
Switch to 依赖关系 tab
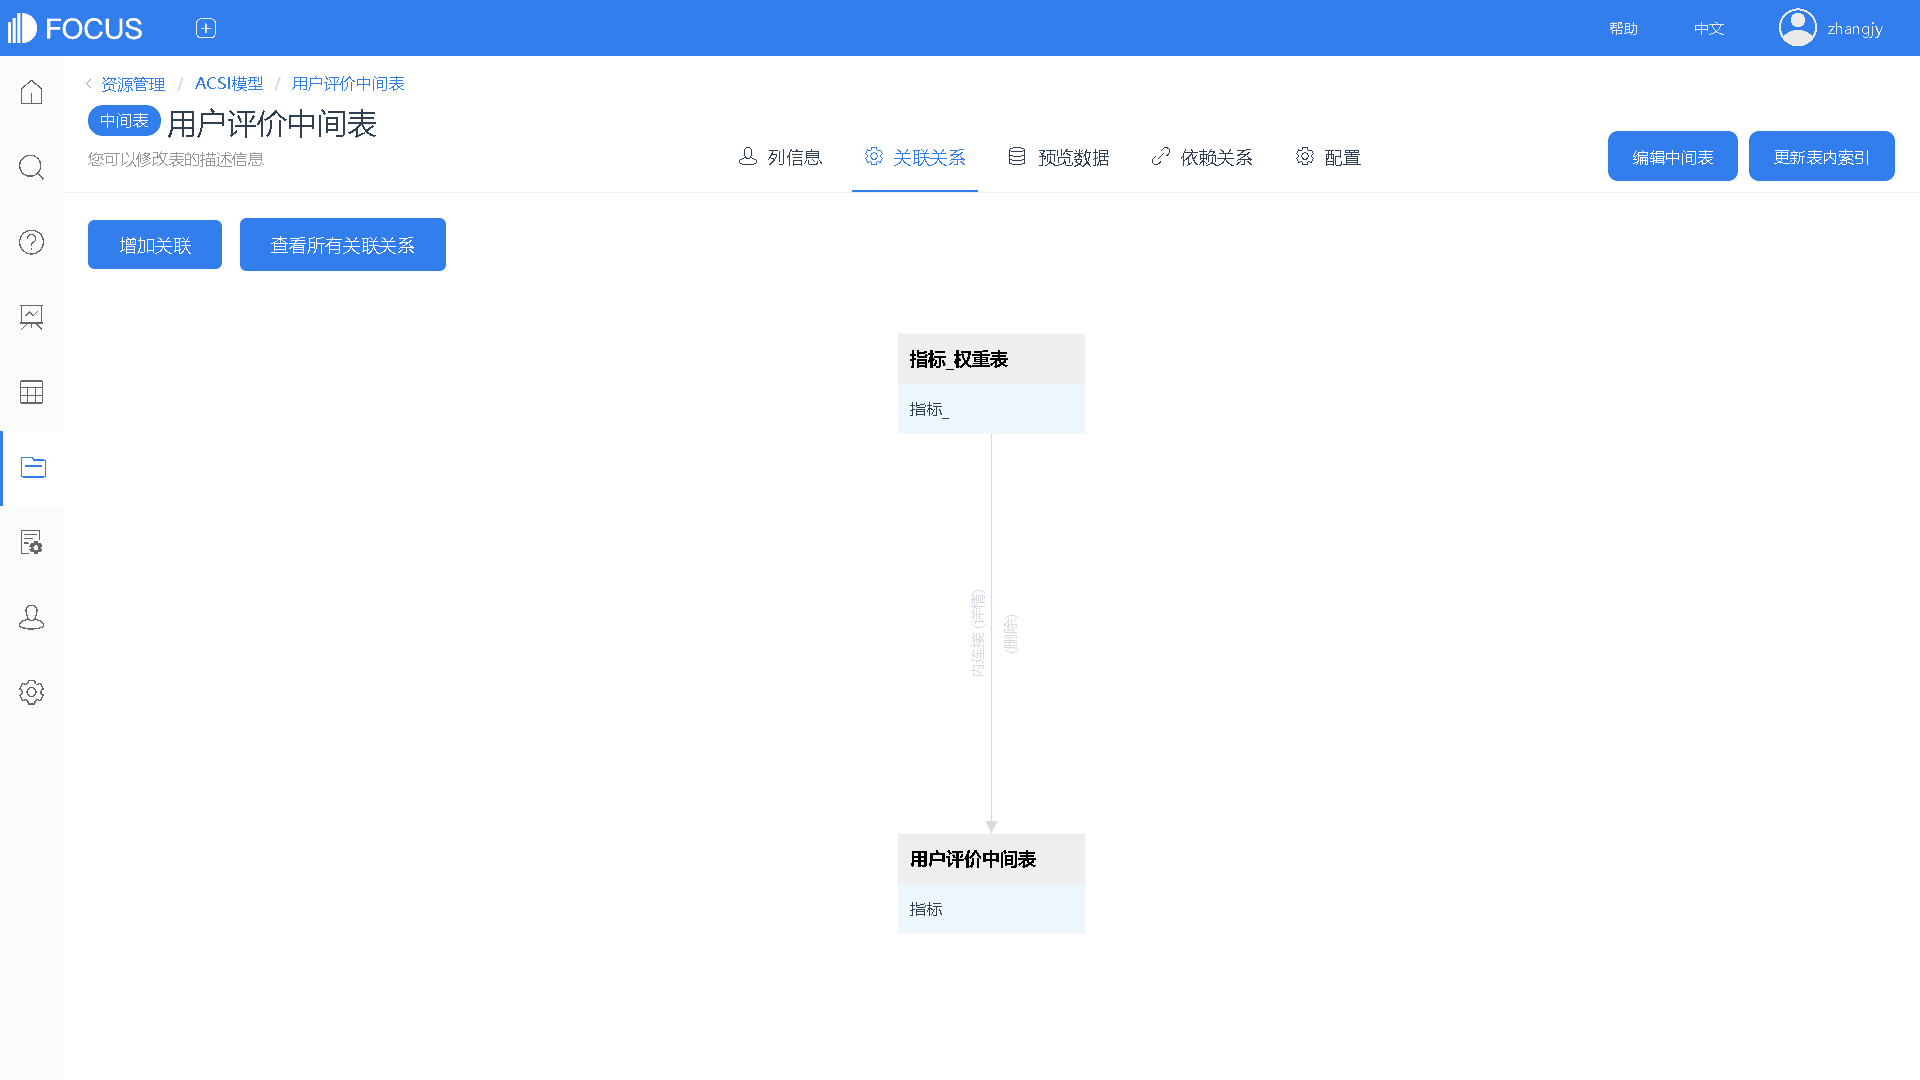(x=1202, y=157)
